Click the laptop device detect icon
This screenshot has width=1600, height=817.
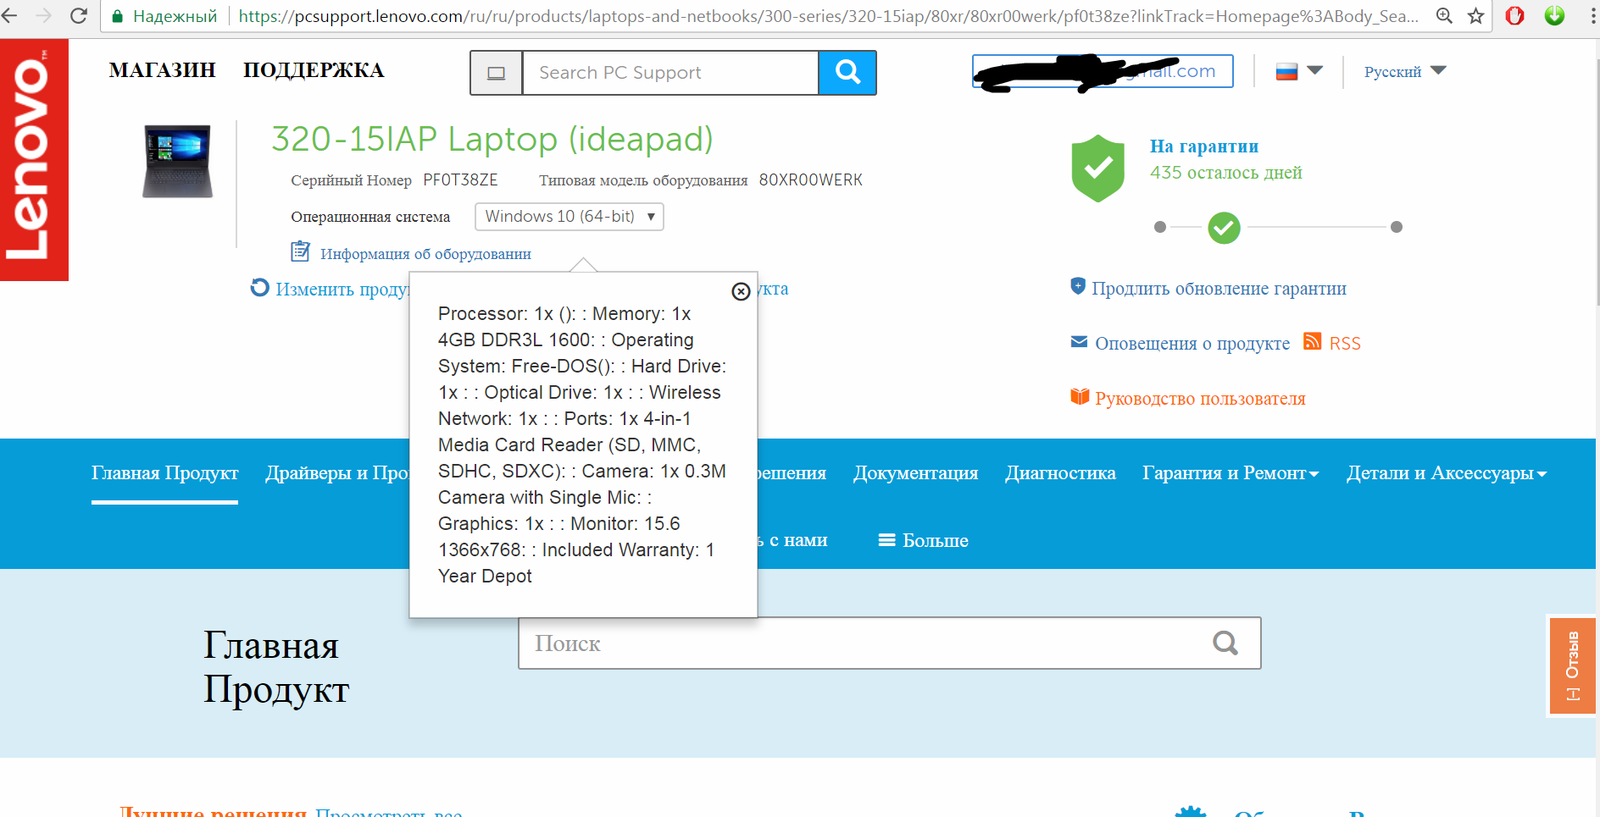496,73
